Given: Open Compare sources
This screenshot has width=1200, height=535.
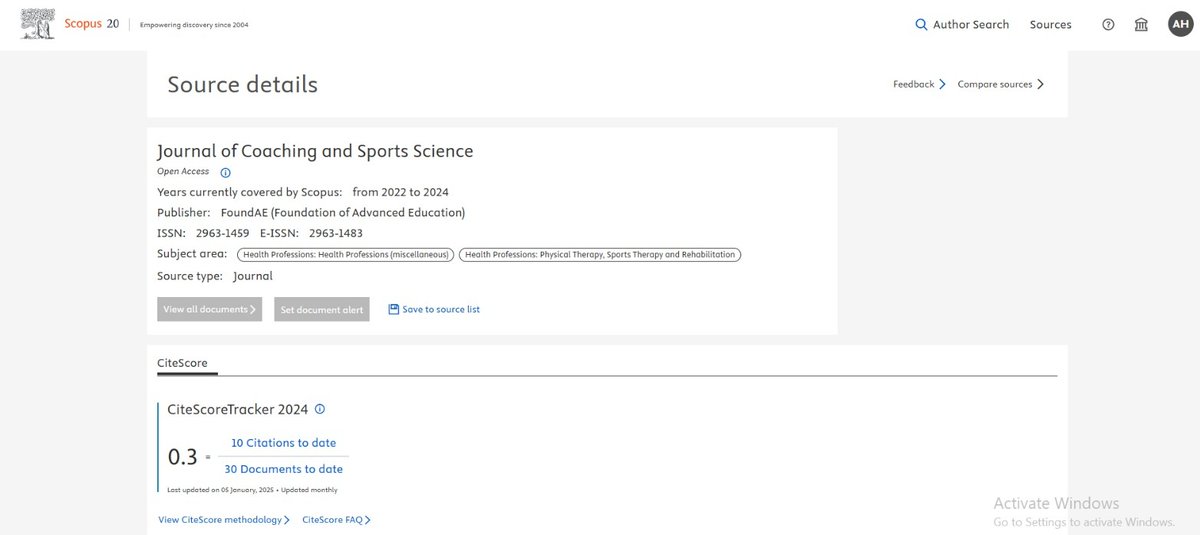Looking at the screenshot, I should click(x=995, y=84).
